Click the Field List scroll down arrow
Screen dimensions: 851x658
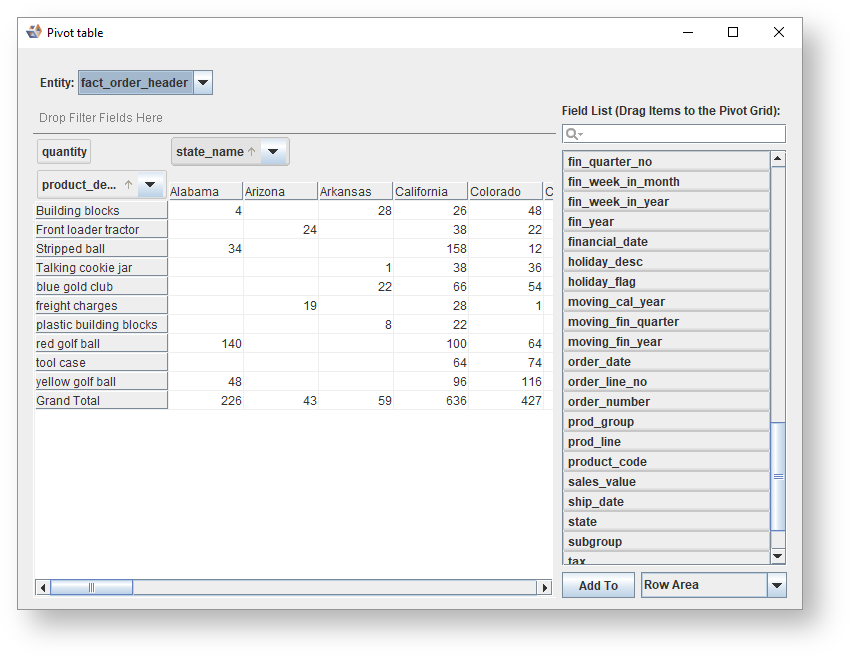tap(778, 556)
